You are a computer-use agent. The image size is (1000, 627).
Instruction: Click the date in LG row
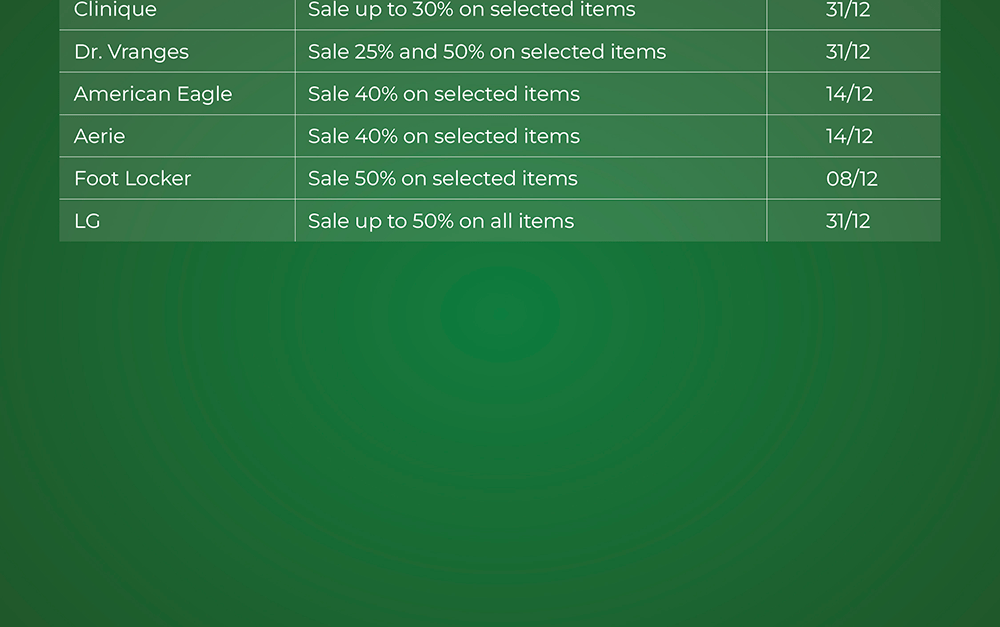tap(848, 221)
